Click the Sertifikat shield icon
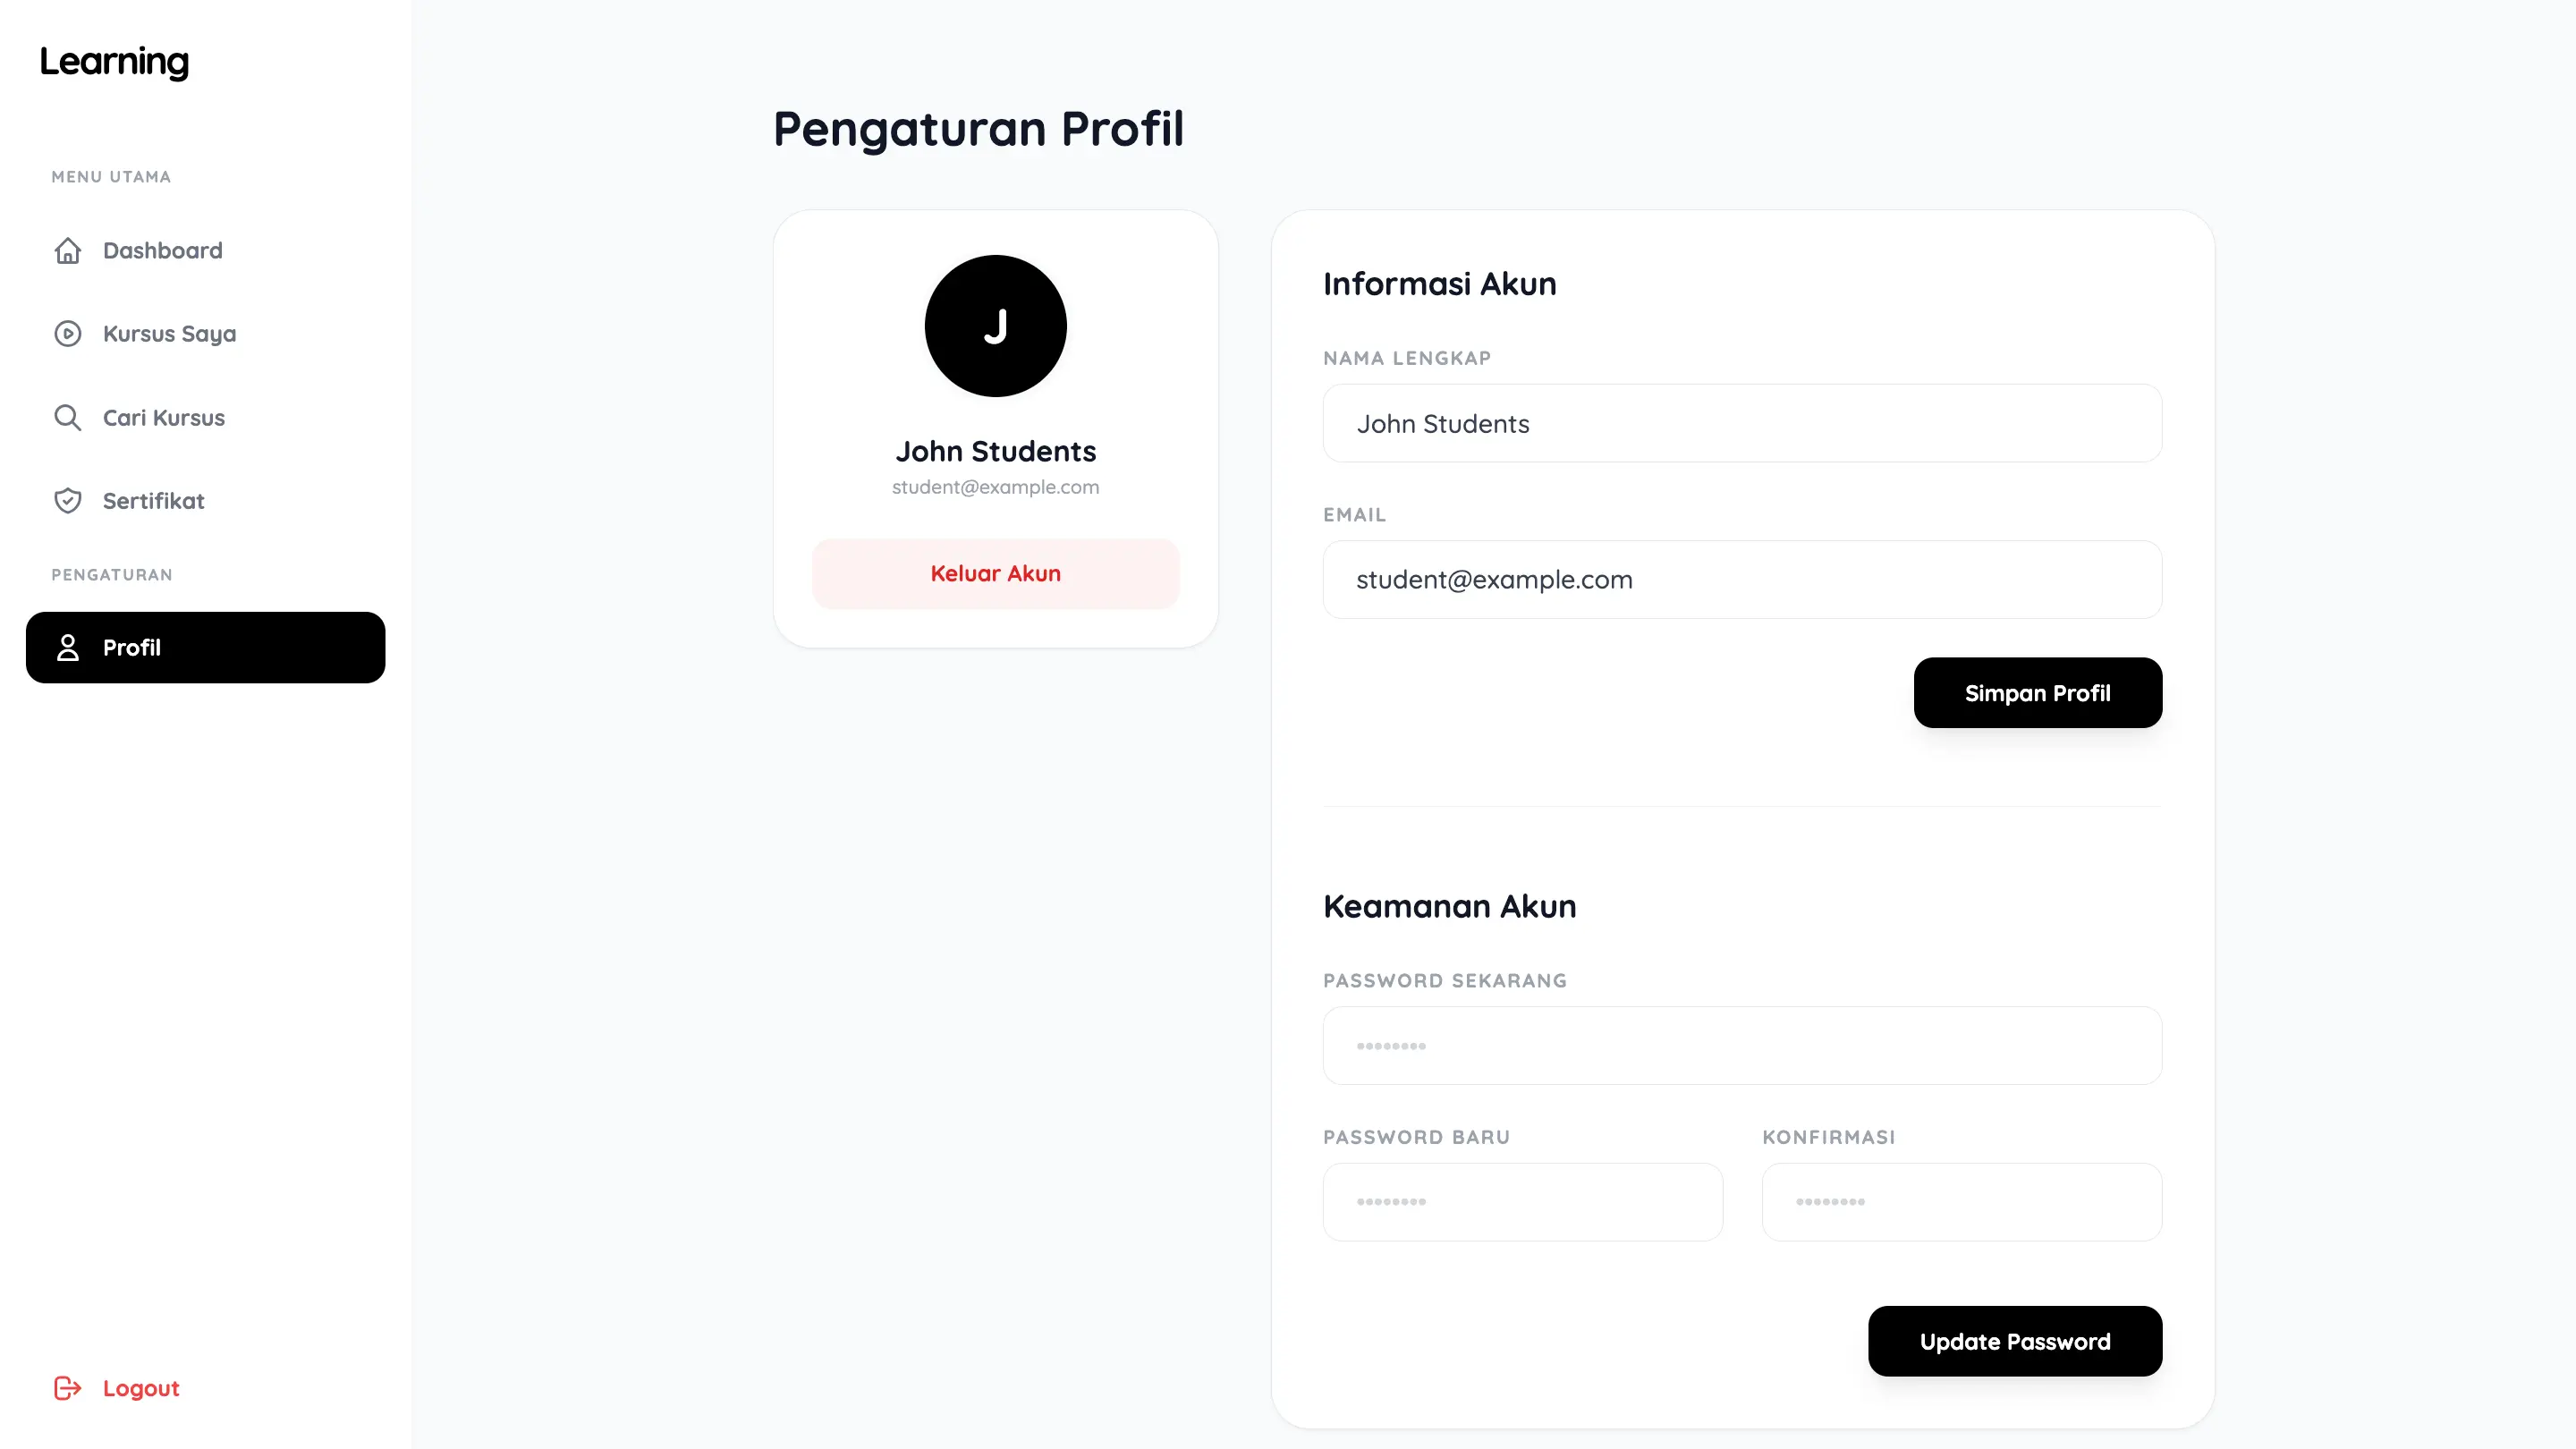 pyautogui.click(x=68, y=500)
